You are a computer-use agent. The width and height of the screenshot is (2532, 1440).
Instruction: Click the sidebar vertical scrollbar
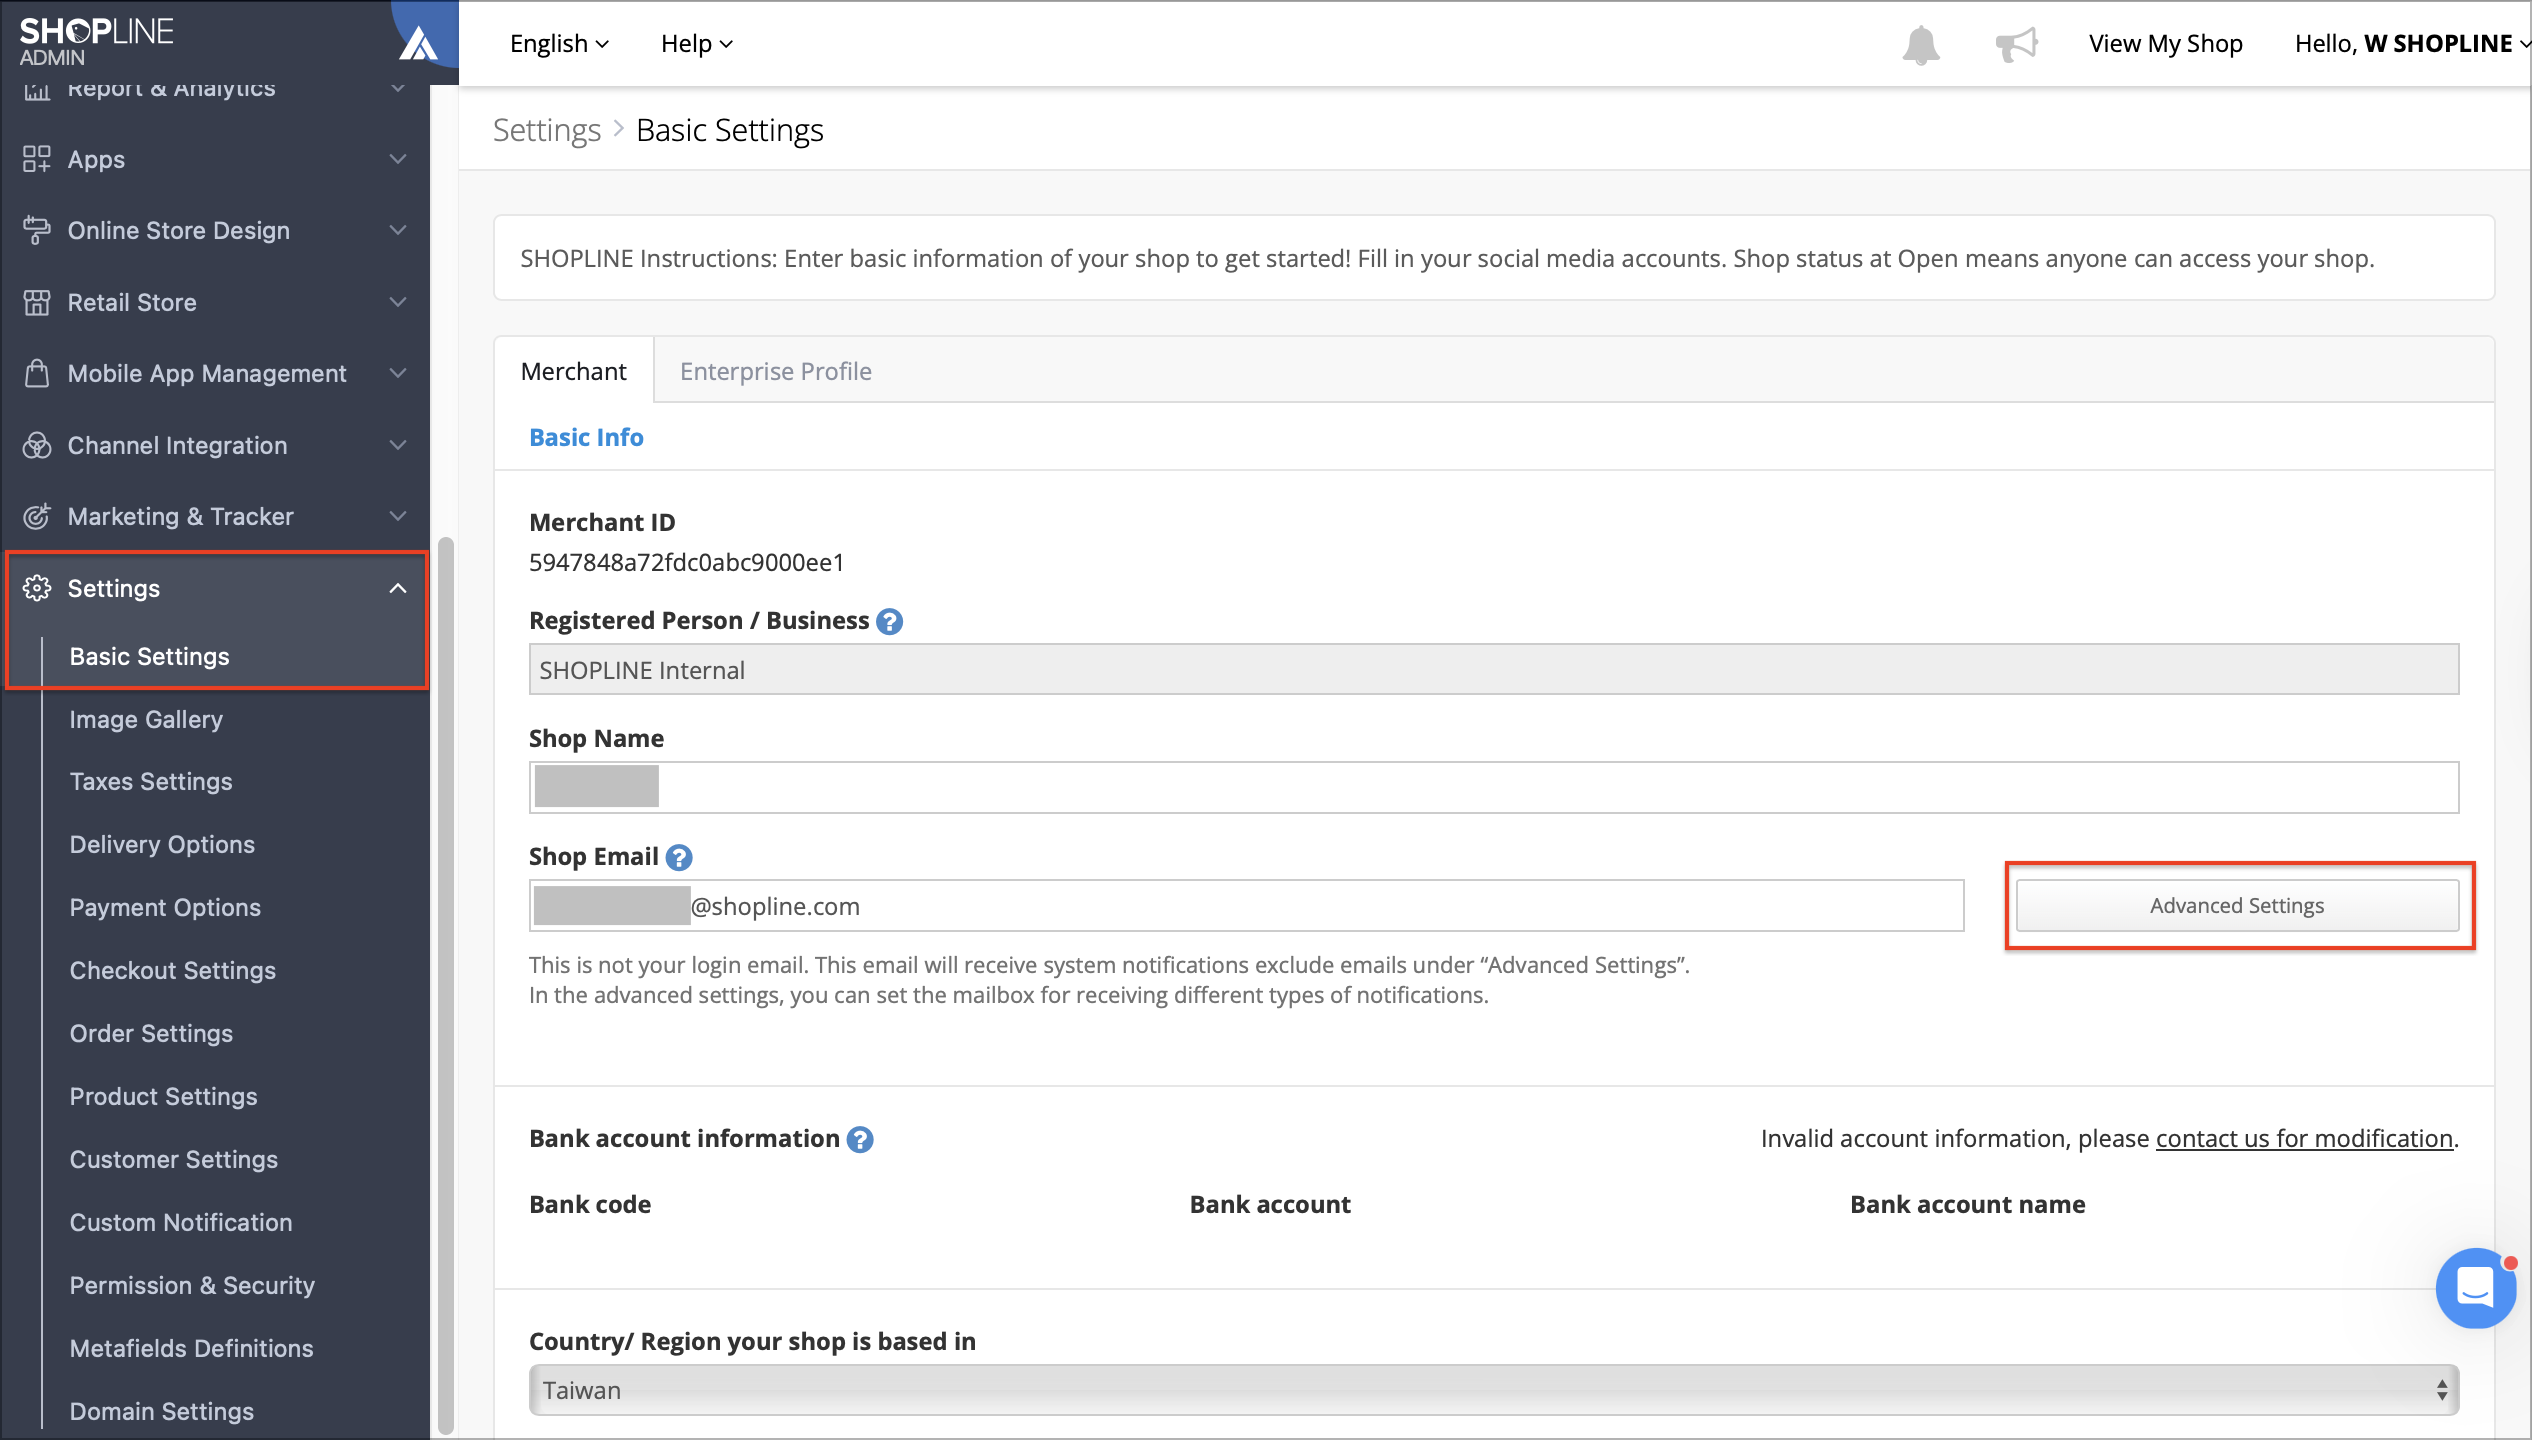click(446, 985)
